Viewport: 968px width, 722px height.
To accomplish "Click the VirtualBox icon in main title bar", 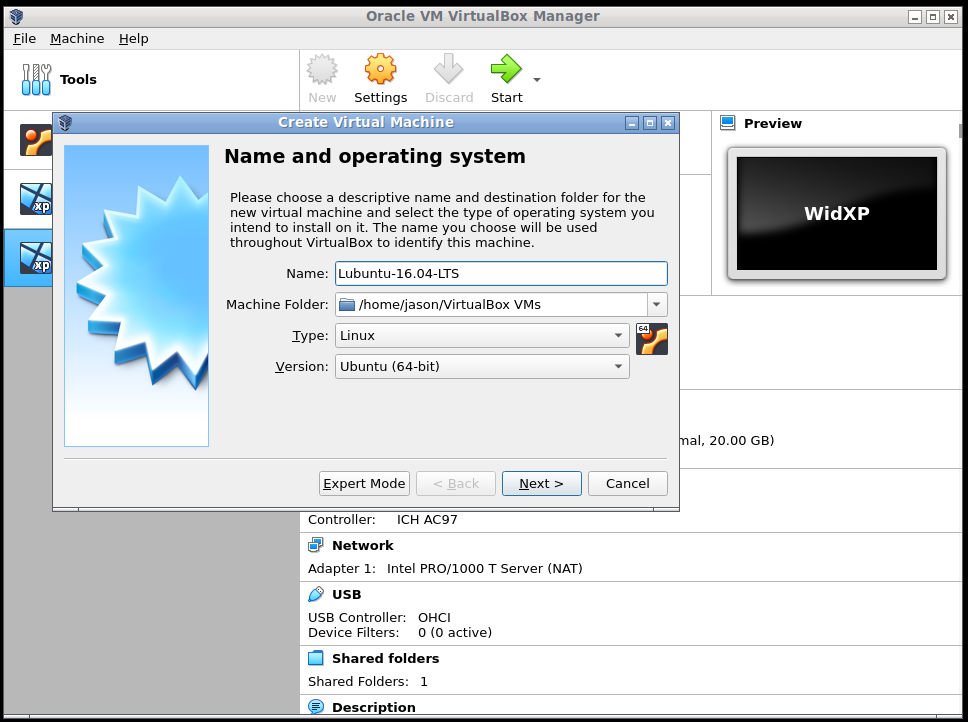I will 17,17.
